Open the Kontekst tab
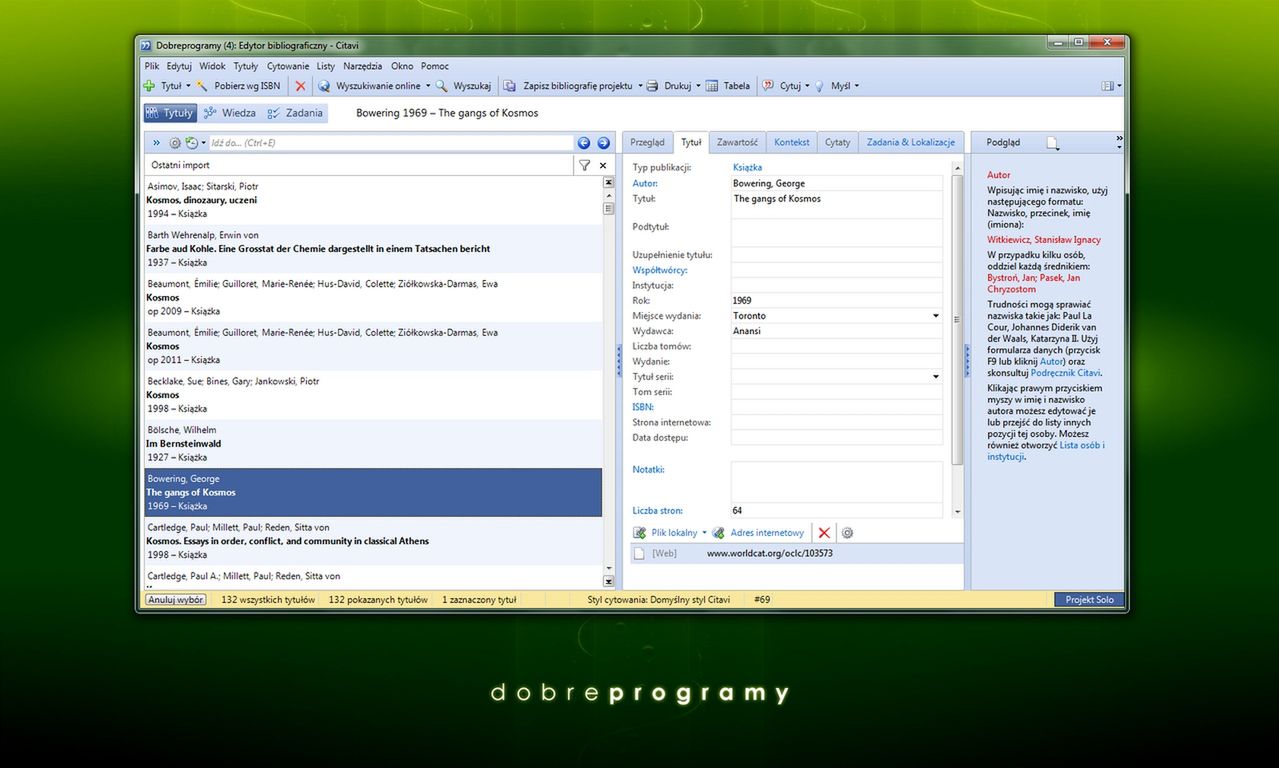The image size is (1279, 768). [792, 142]
